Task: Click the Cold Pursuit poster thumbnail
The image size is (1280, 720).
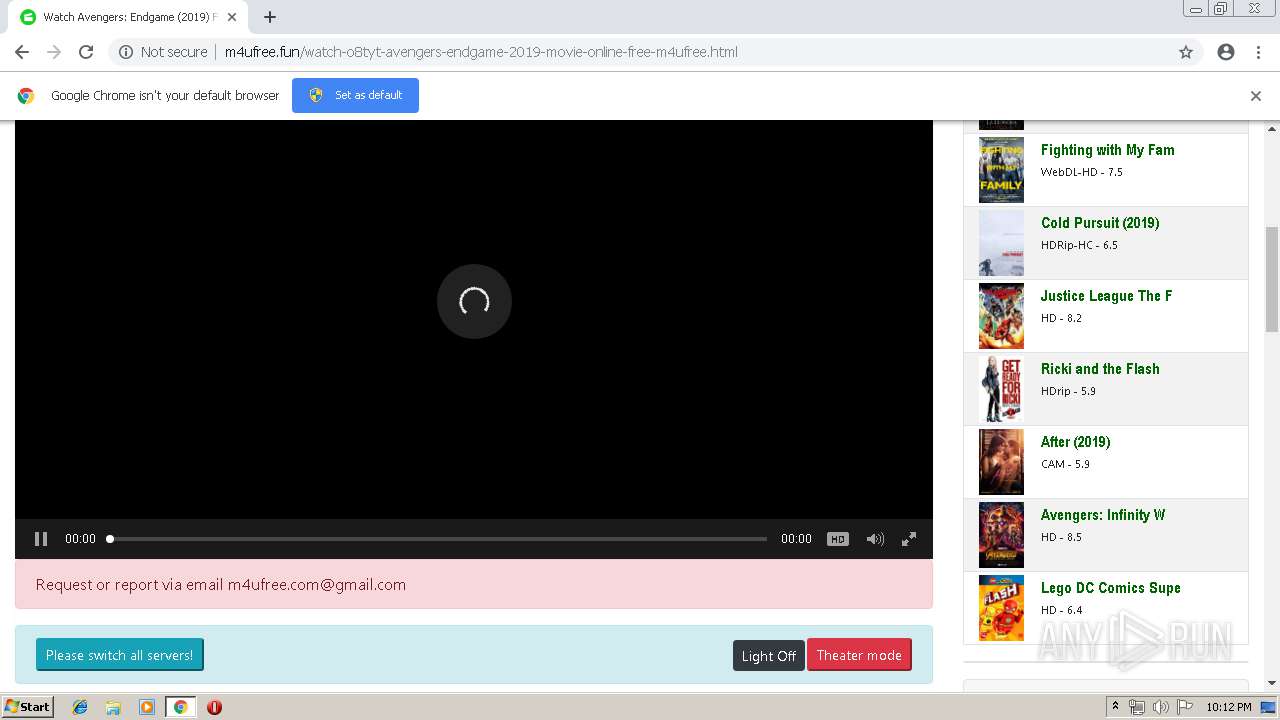Action: [1001, 243]
